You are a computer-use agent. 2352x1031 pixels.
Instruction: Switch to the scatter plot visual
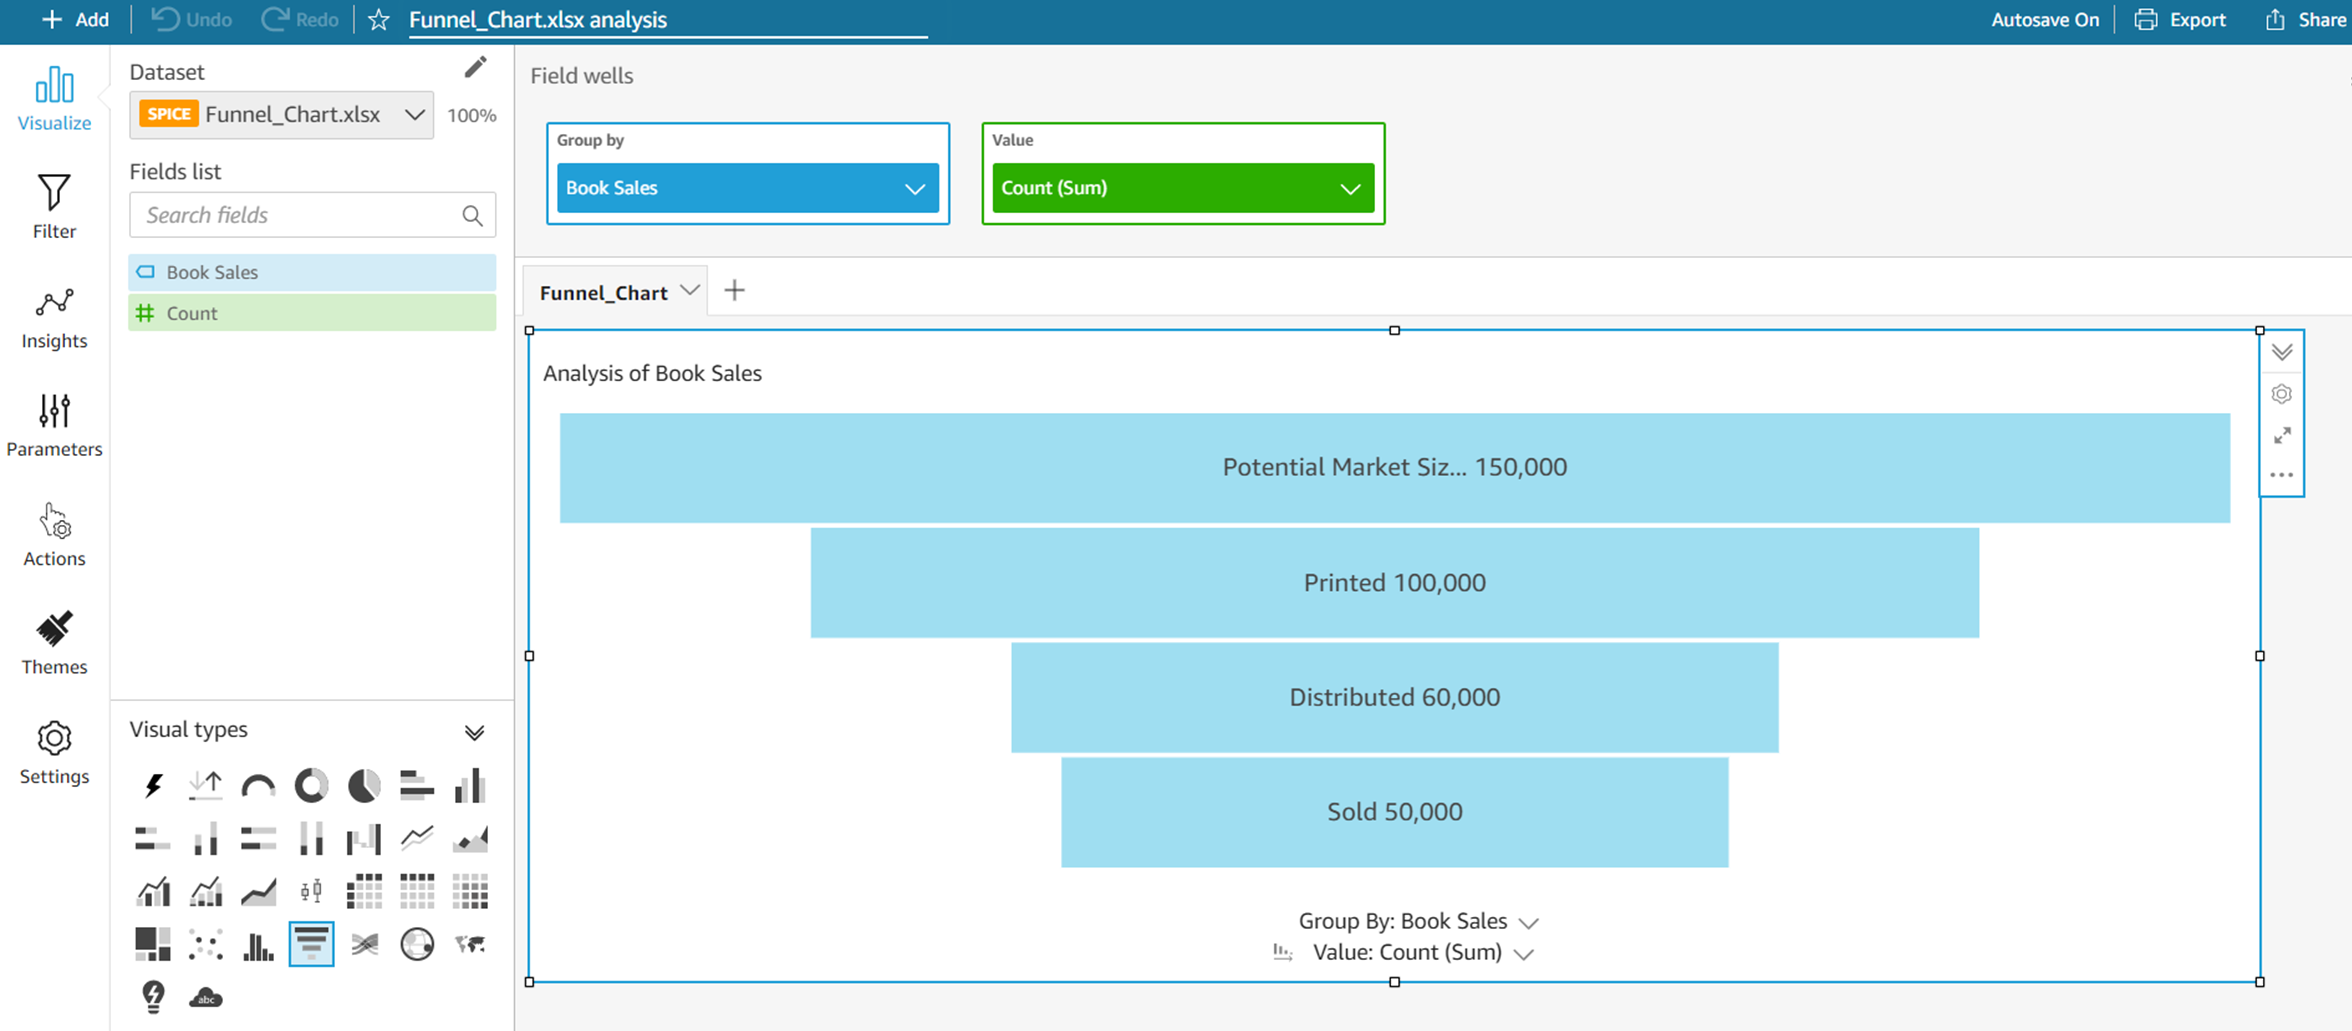[x=206, y=944]
